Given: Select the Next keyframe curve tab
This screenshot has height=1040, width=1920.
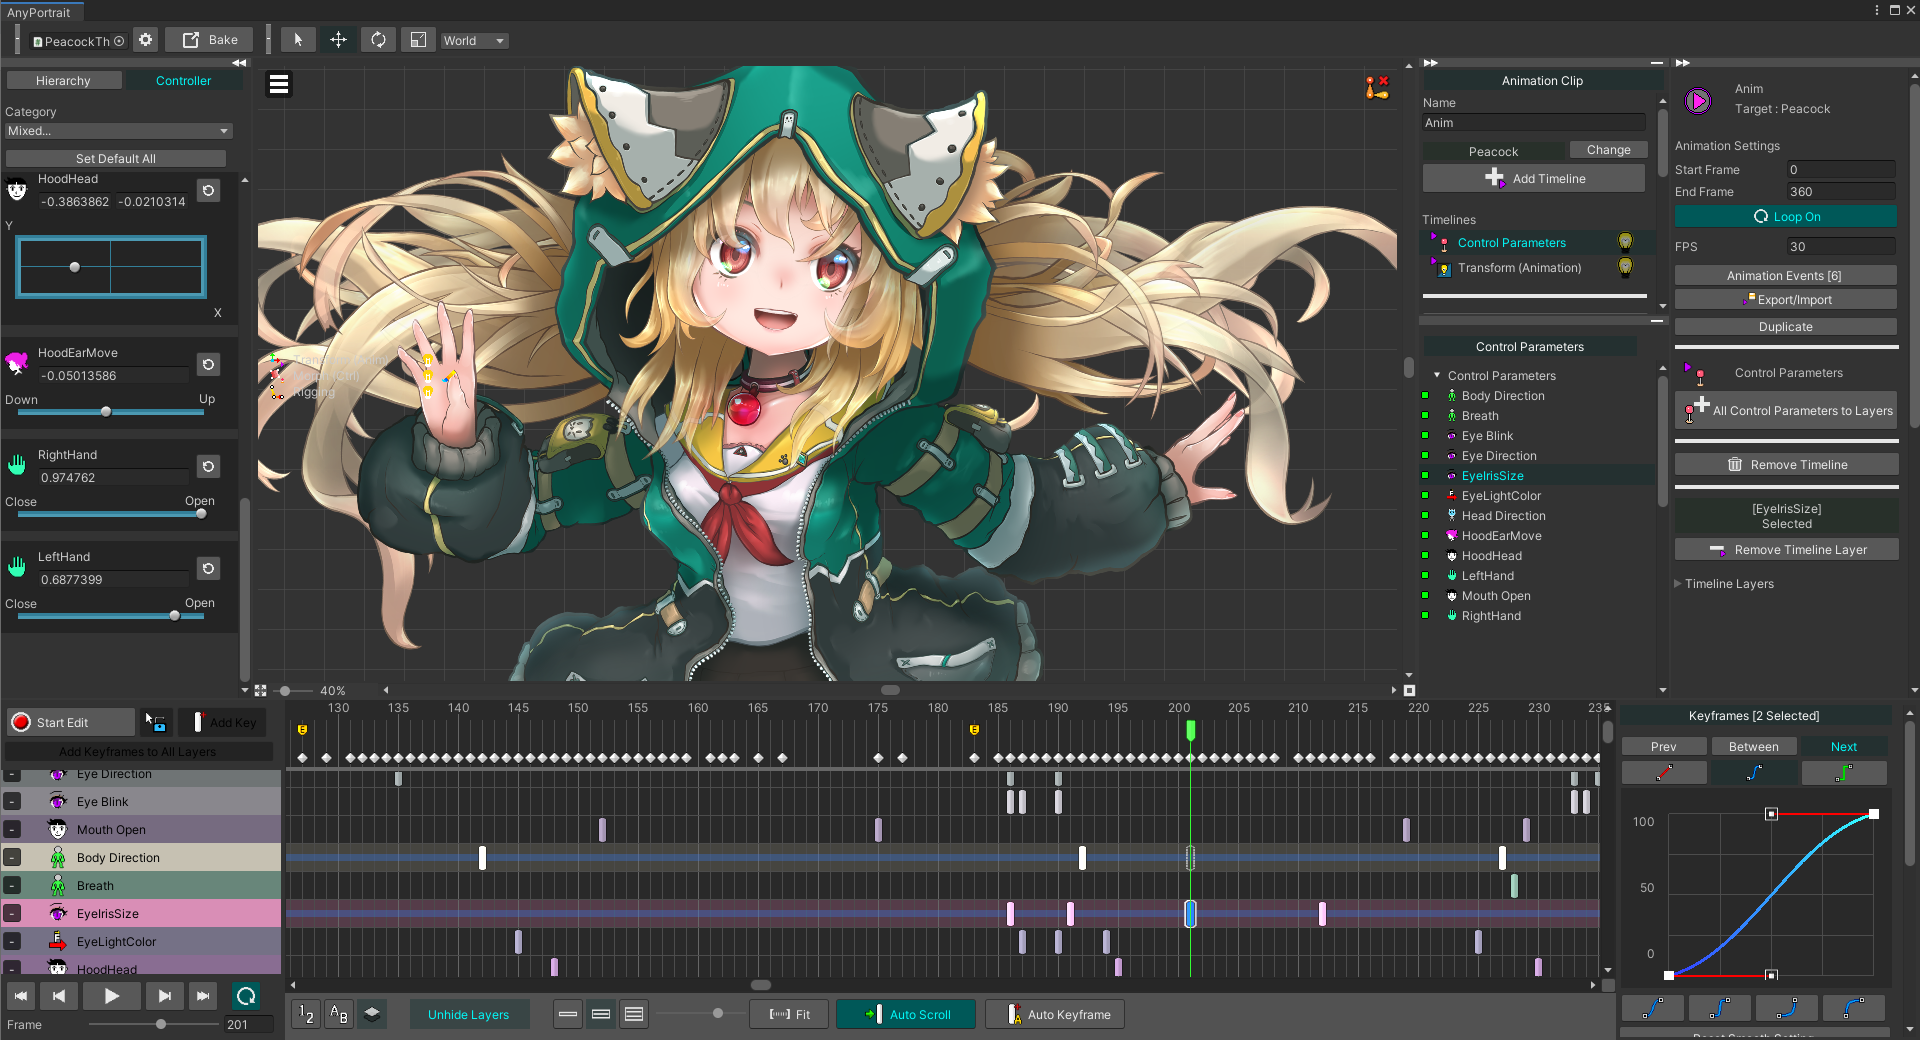Looking at the screenshot, I should [x=1844, y=746].
